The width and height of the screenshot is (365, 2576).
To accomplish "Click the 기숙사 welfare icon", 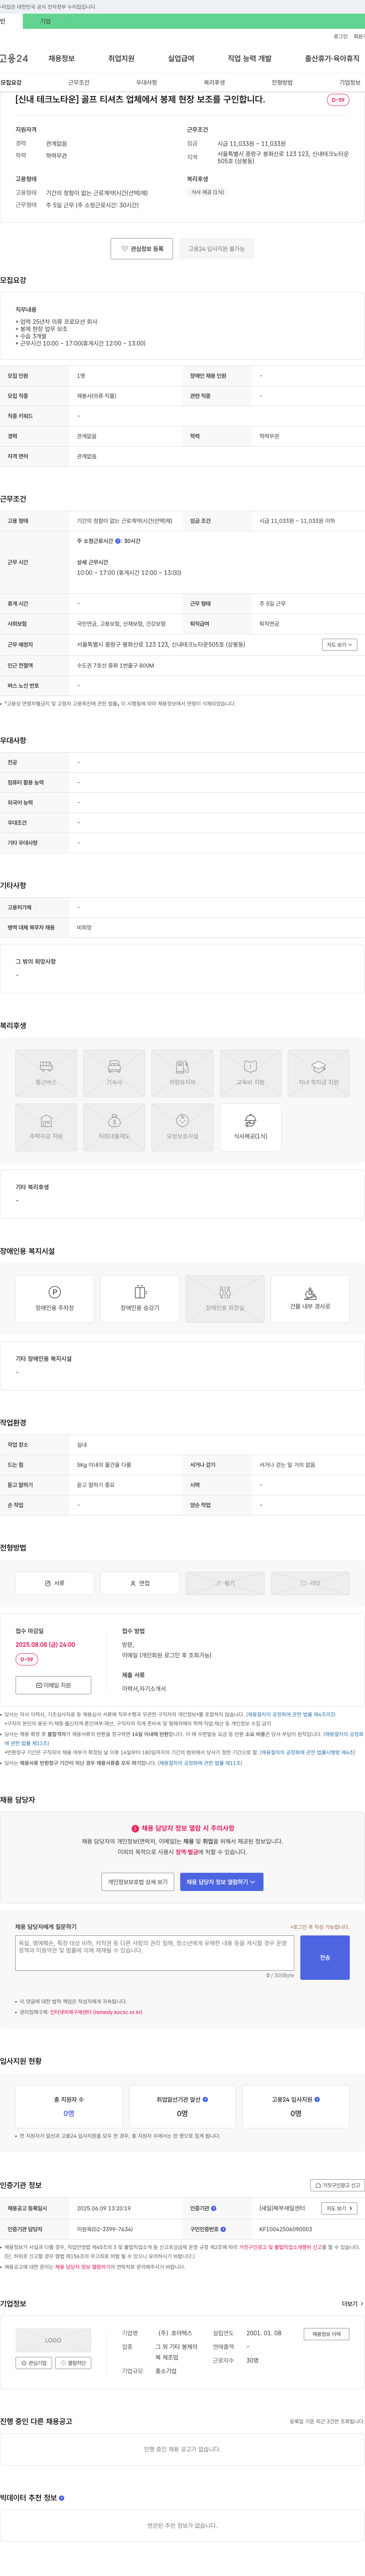I will (114, 1073).
